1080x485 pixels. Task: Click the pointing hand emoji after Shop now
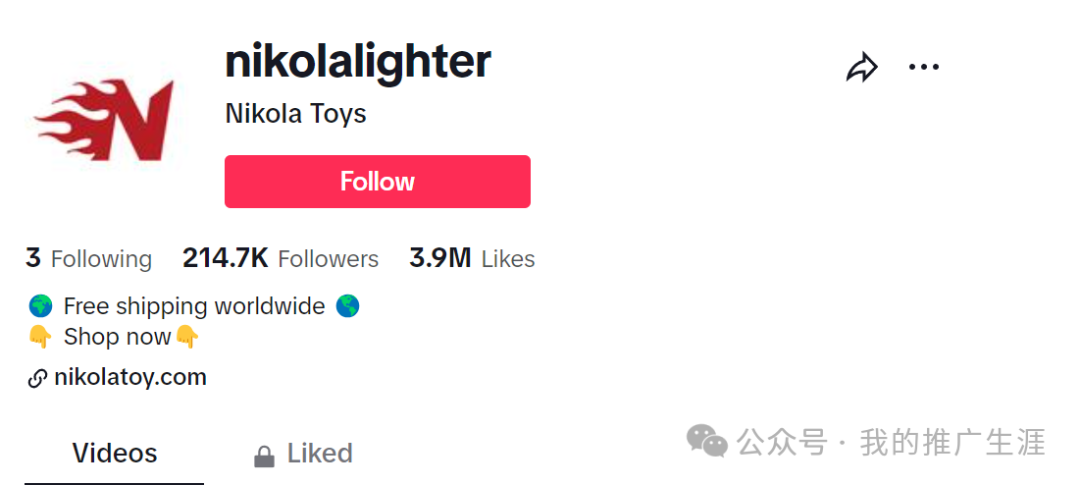click(x=187, y=337)
